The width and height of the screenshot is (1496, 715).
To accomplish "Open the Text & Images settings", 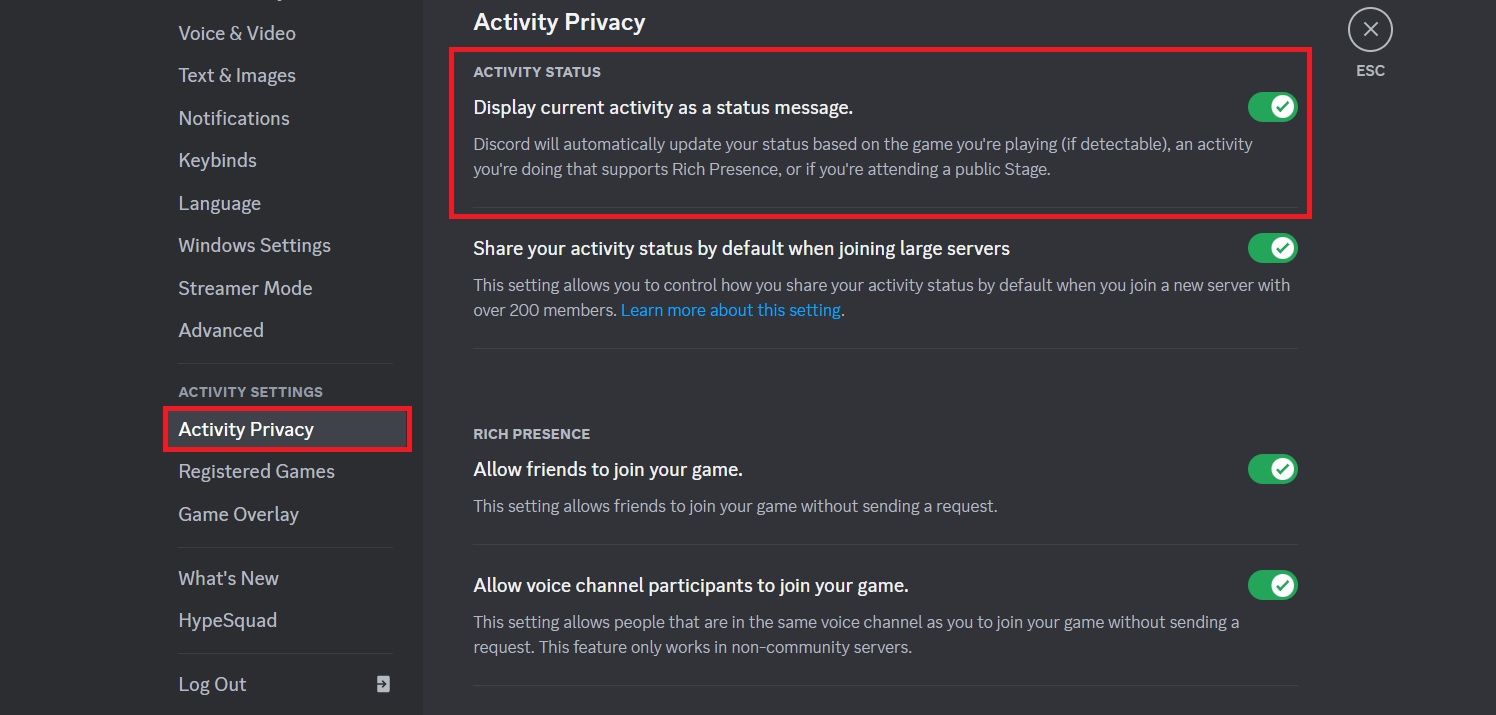I will point(236,75).
